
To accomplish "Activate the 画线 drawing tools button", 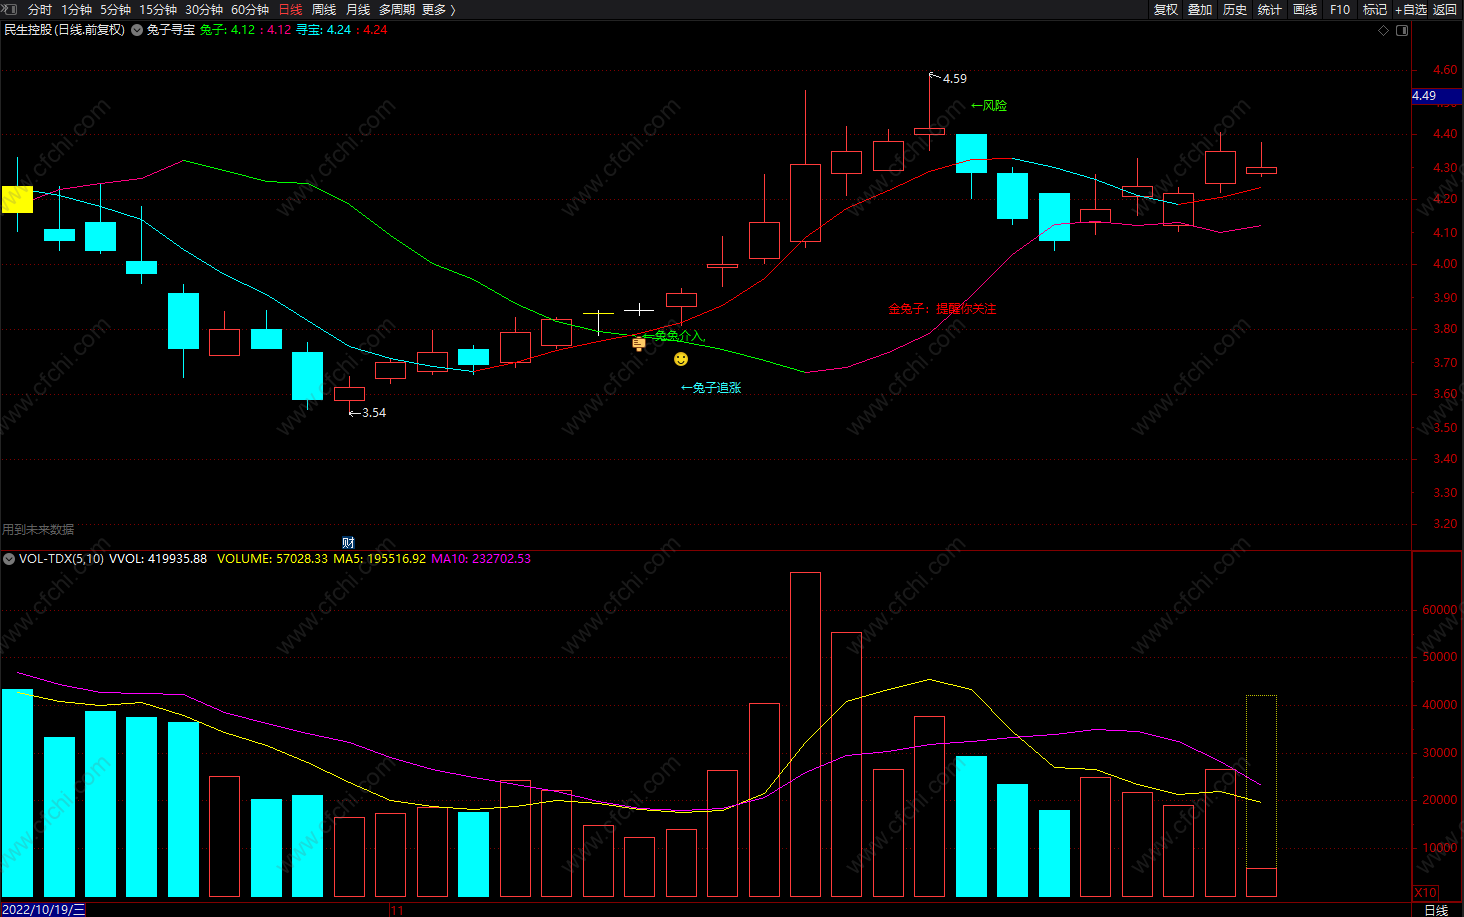I will coord(1305,9).
